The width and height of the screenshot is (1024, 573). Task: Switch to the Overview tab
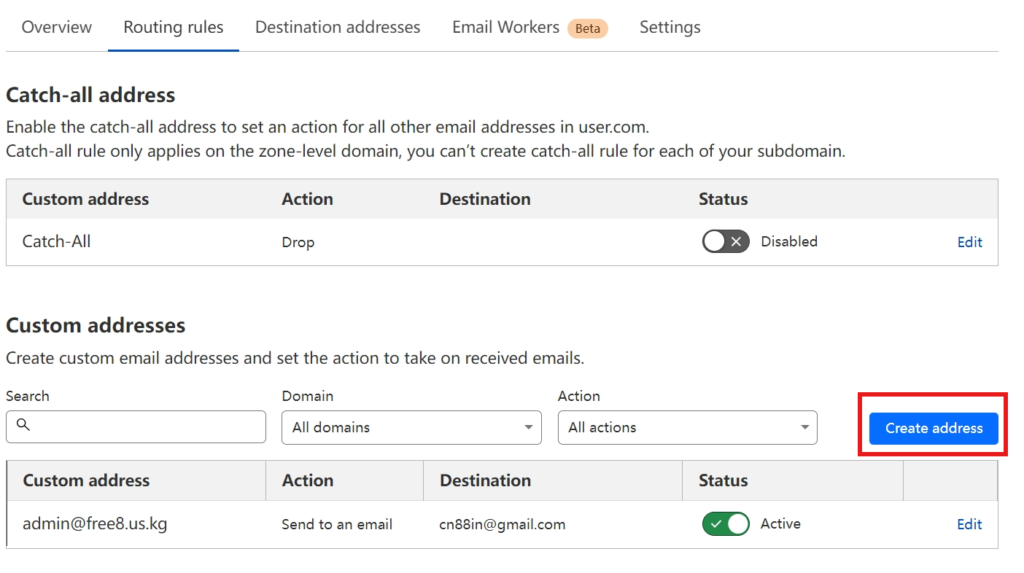point(57,27)
